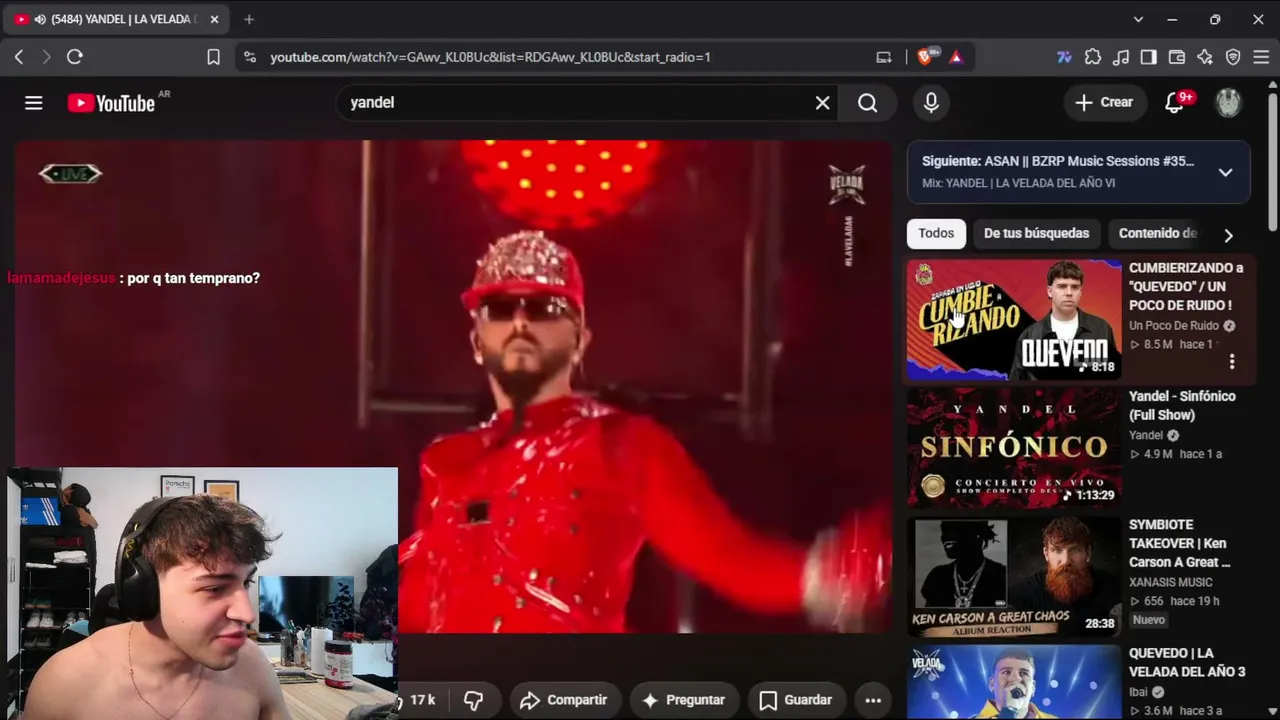
Task: Open the Extensions puzzle icon
Action: (1093, 57)
